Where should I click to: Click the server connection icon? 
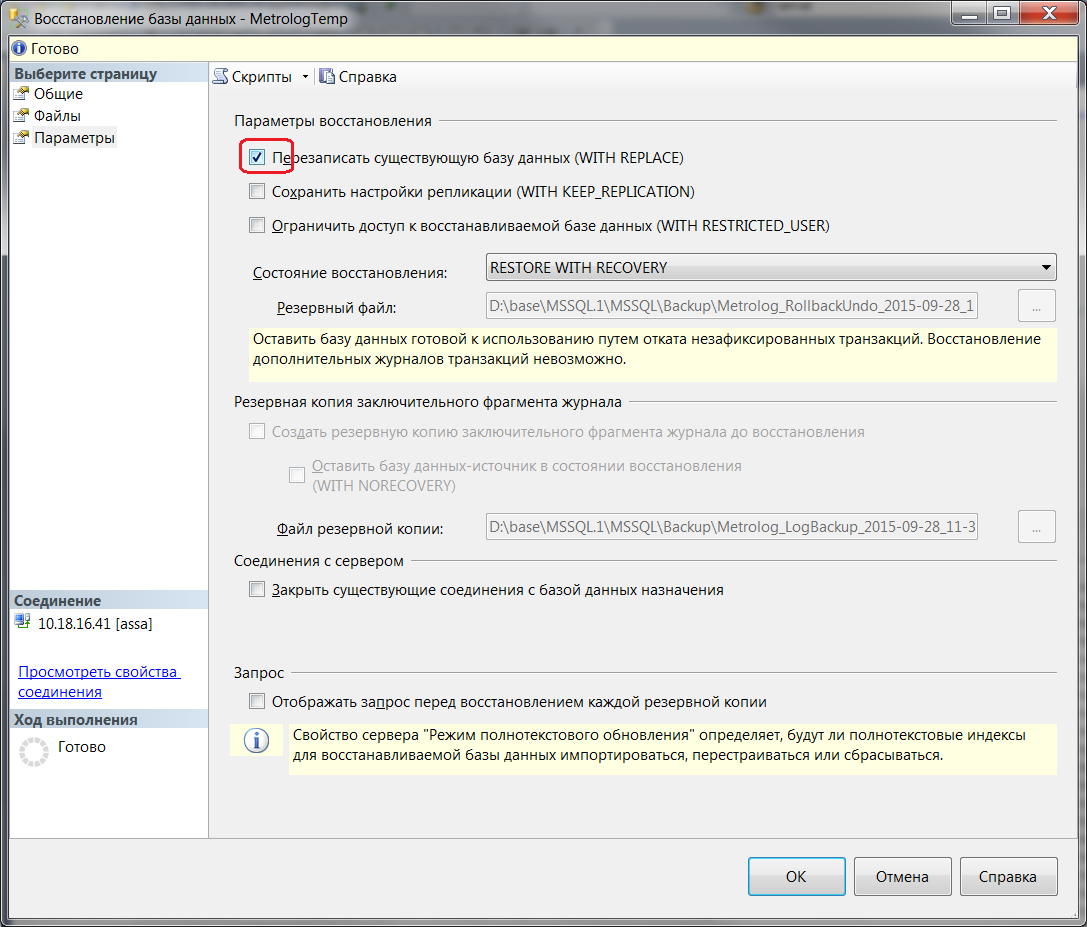click(x=24, y=622)
